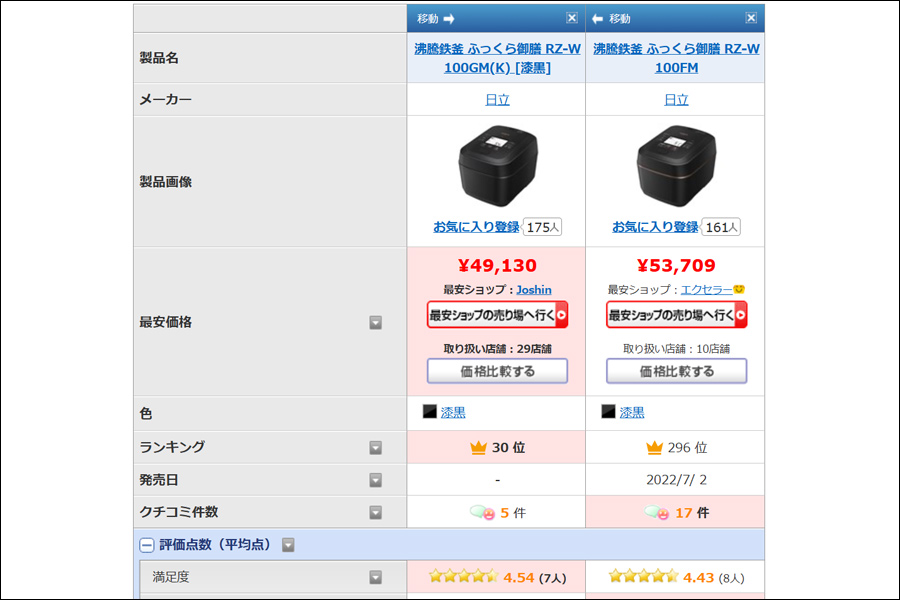
Task: Click 価格比較する under the ¥53,709 product
Action: click(676, 371)
